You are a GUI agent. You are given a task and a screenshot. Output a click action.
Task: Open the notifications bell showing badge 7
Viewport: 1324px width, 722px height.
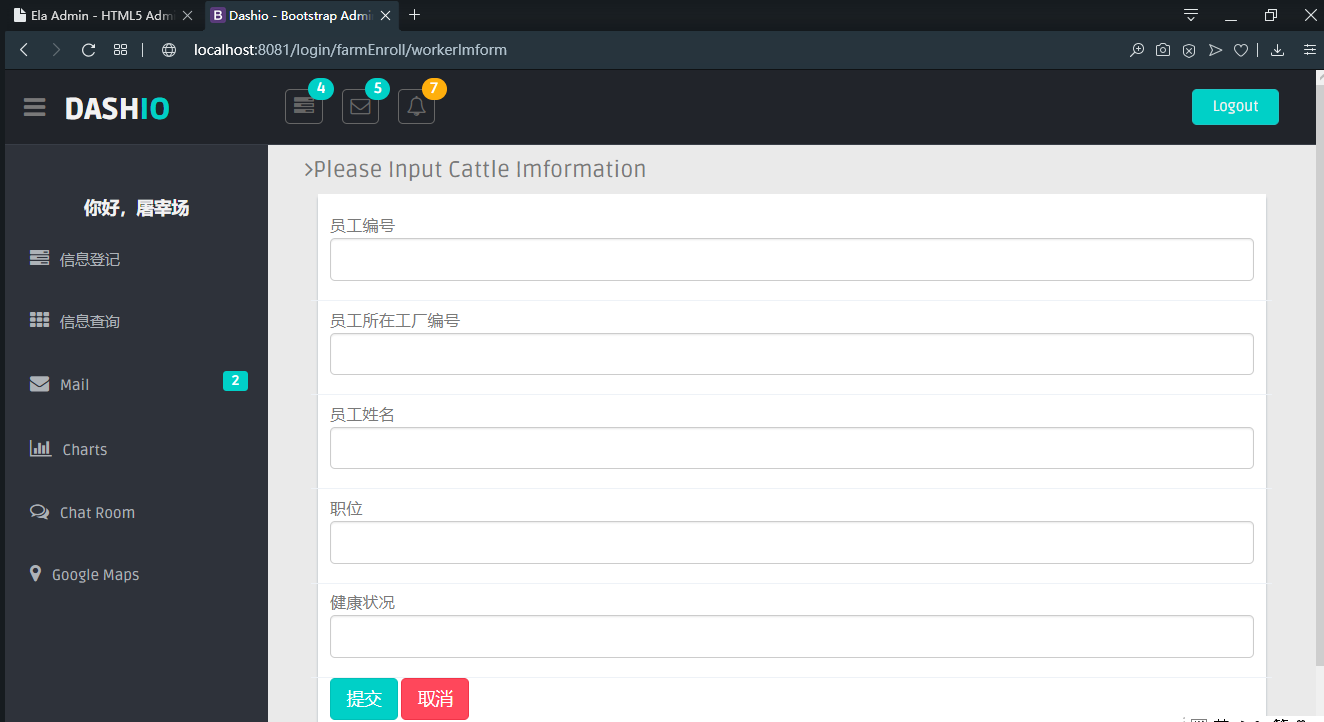click(x=416, y=106)
